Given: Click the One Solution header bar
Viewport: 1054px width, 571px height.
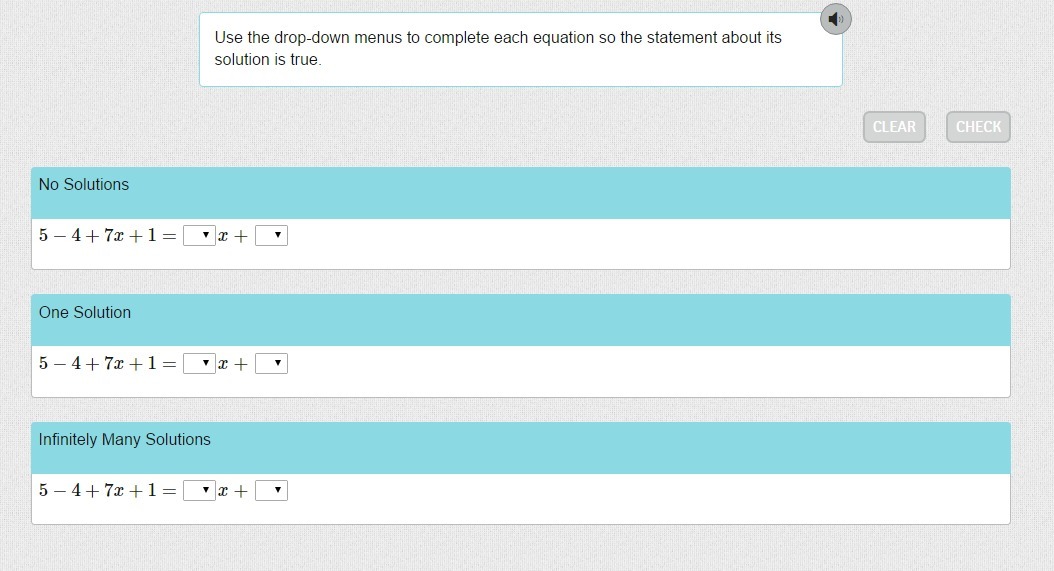Looking at the screenshot, I should tap(520, 320).
